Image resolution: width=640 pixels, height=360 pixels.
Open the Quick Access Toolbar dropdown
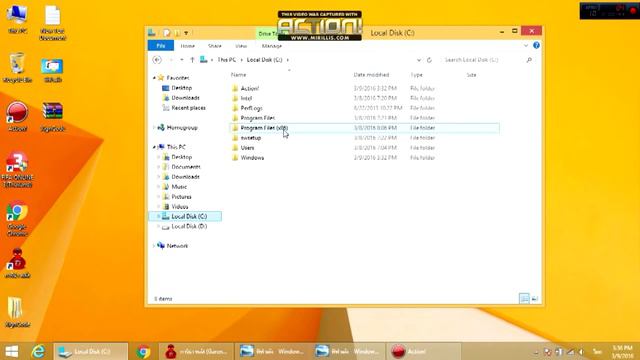click(186, 33)
